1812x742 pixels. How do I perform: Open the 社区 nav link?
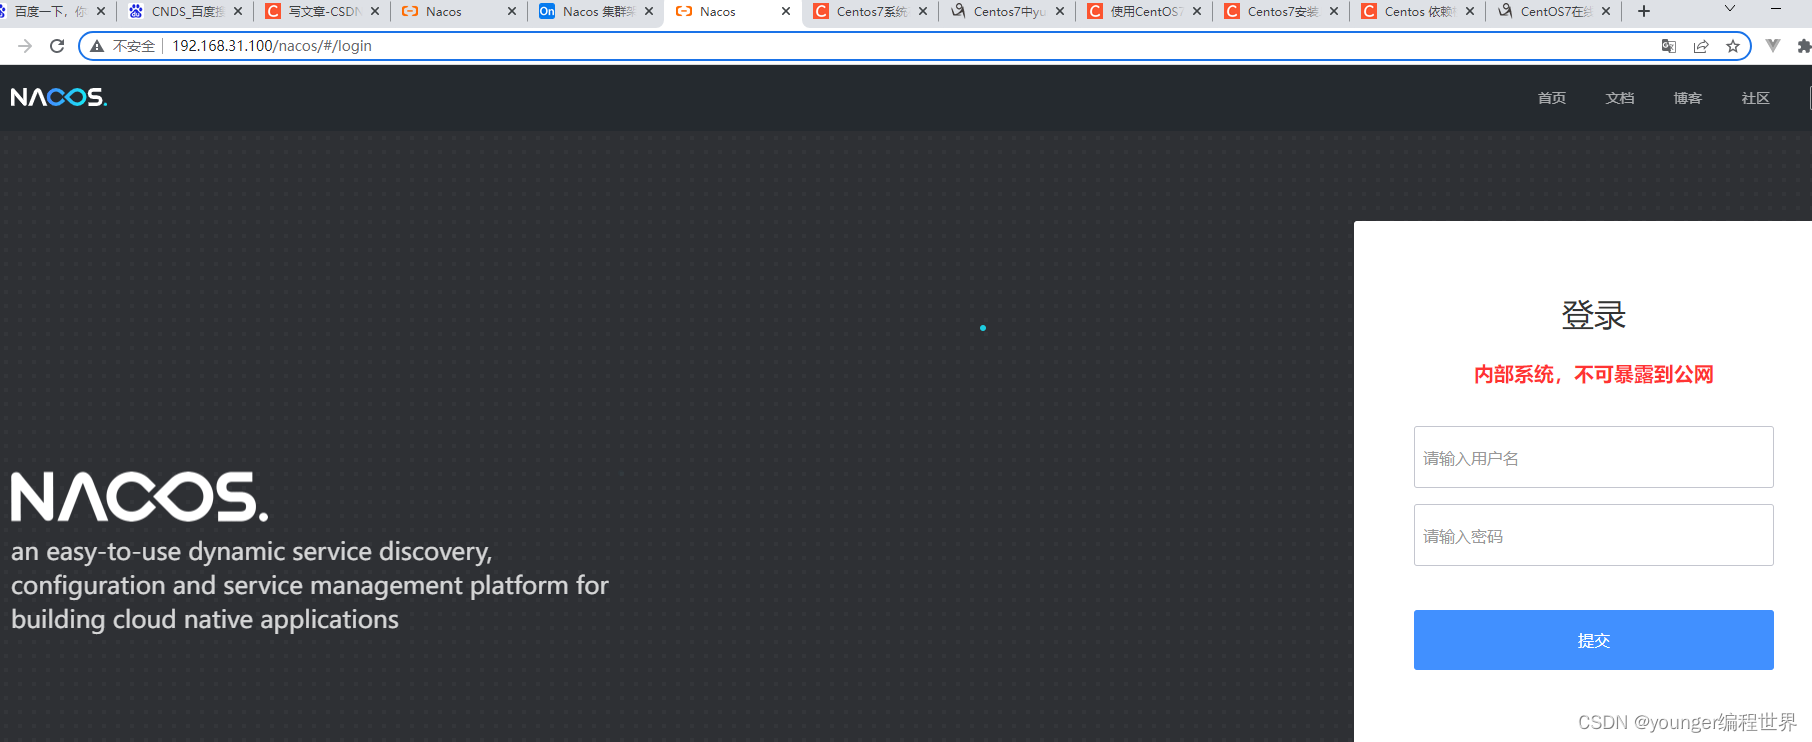pyautogui.click(x=1756, y=98)
